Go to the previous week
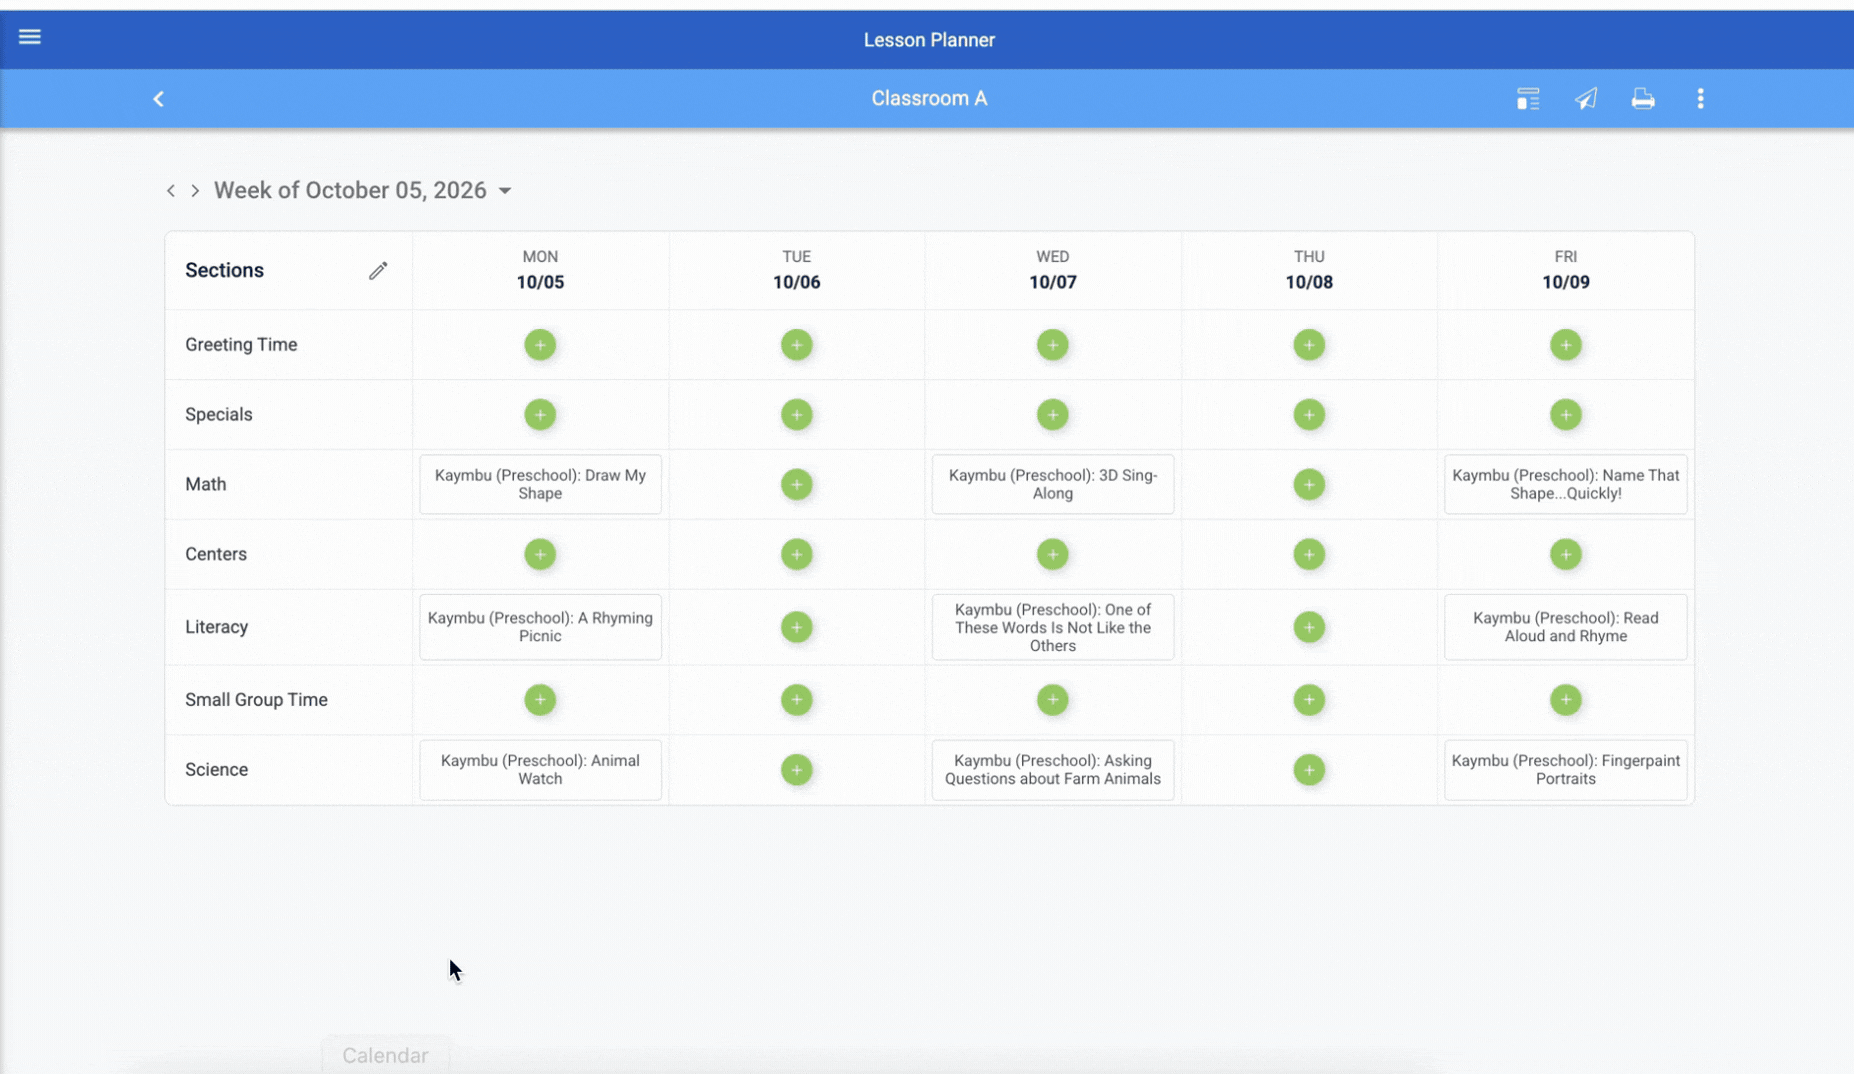 tap(171, 191)
